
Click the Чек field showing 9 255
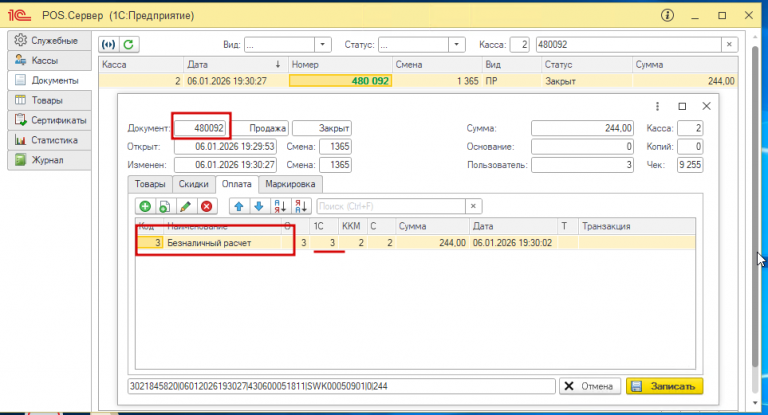(x=690, y=165)
